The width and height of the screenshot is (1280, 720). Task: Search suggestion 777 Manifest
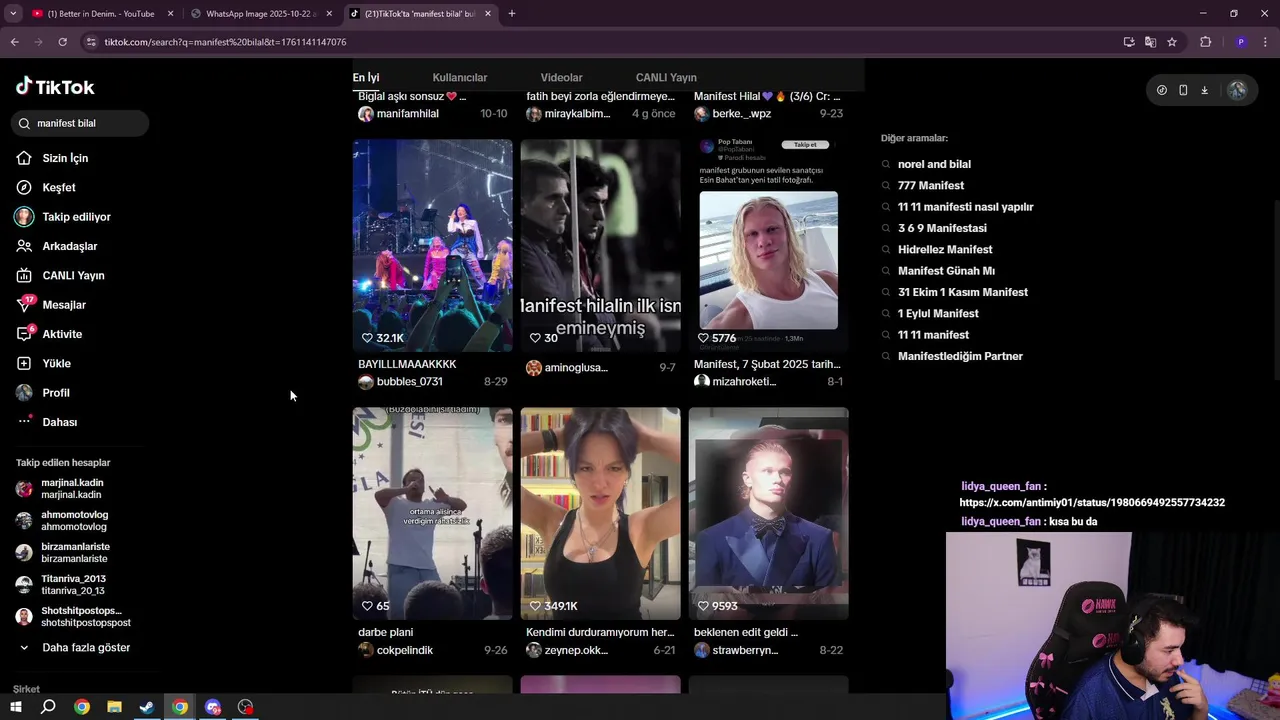click(931, 186)
